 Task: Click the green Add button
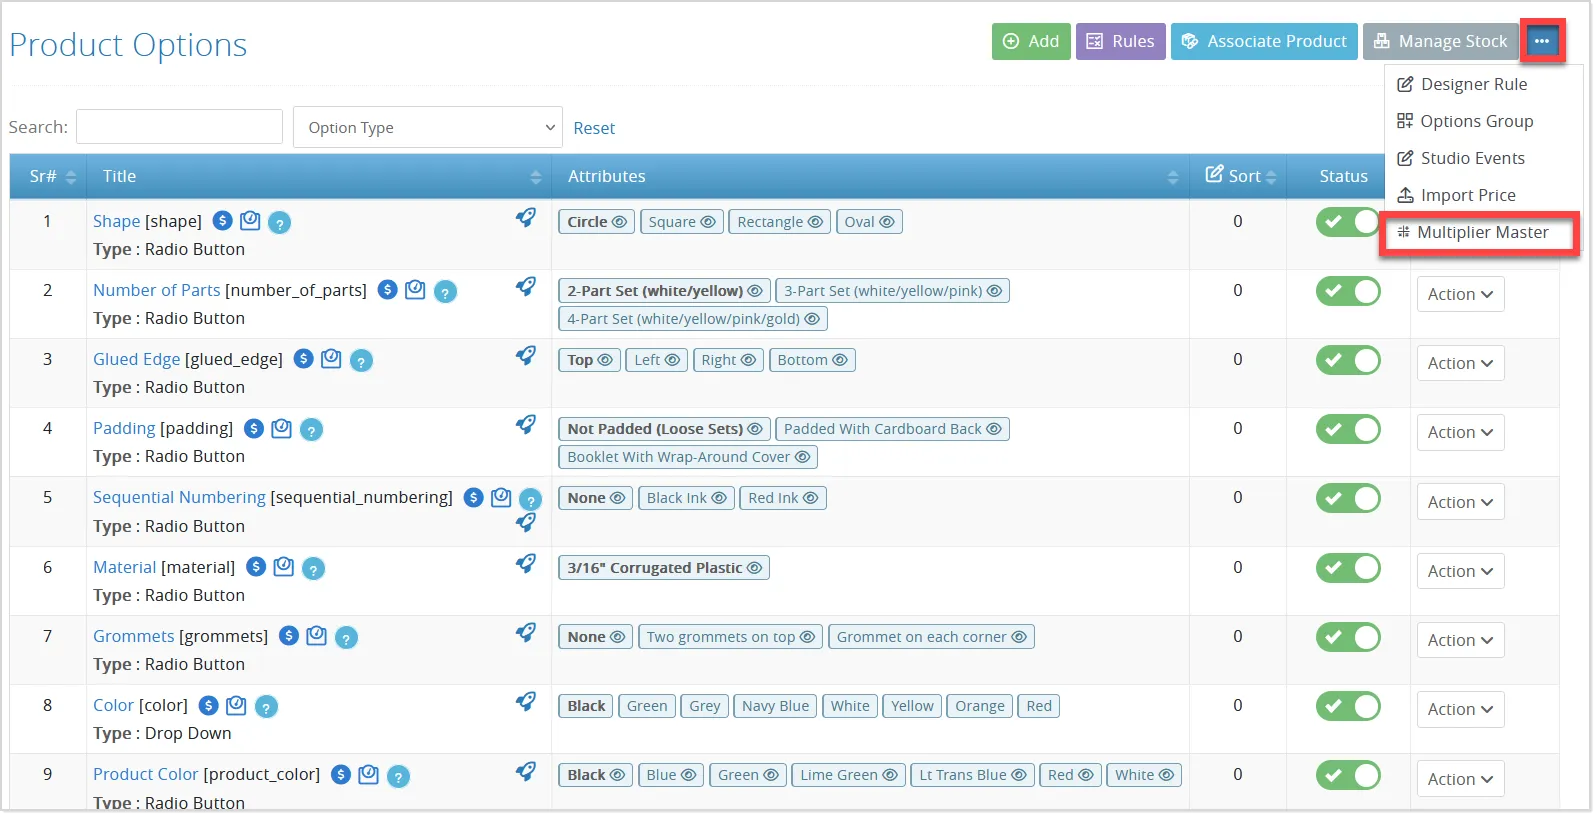pos(1031,41)
